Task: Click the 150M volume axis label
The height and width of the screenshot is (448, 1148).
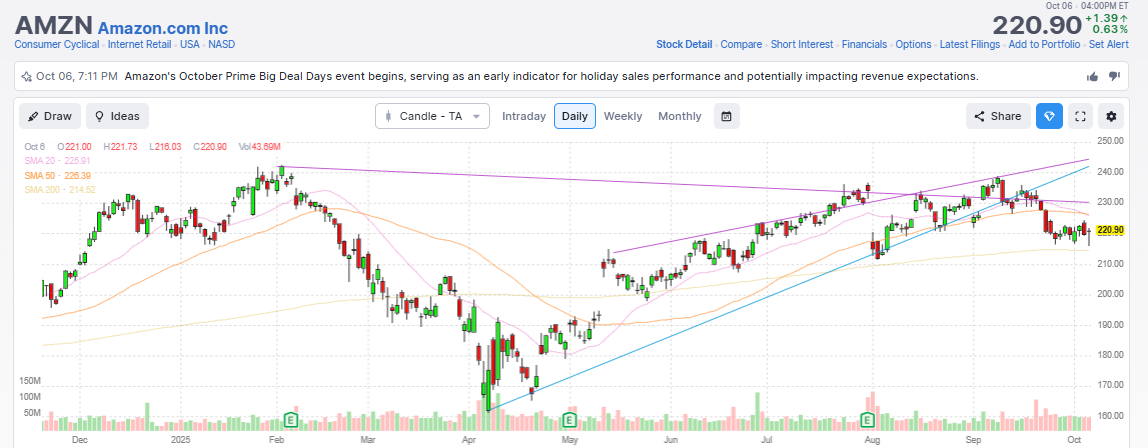Action: [30, 381]
